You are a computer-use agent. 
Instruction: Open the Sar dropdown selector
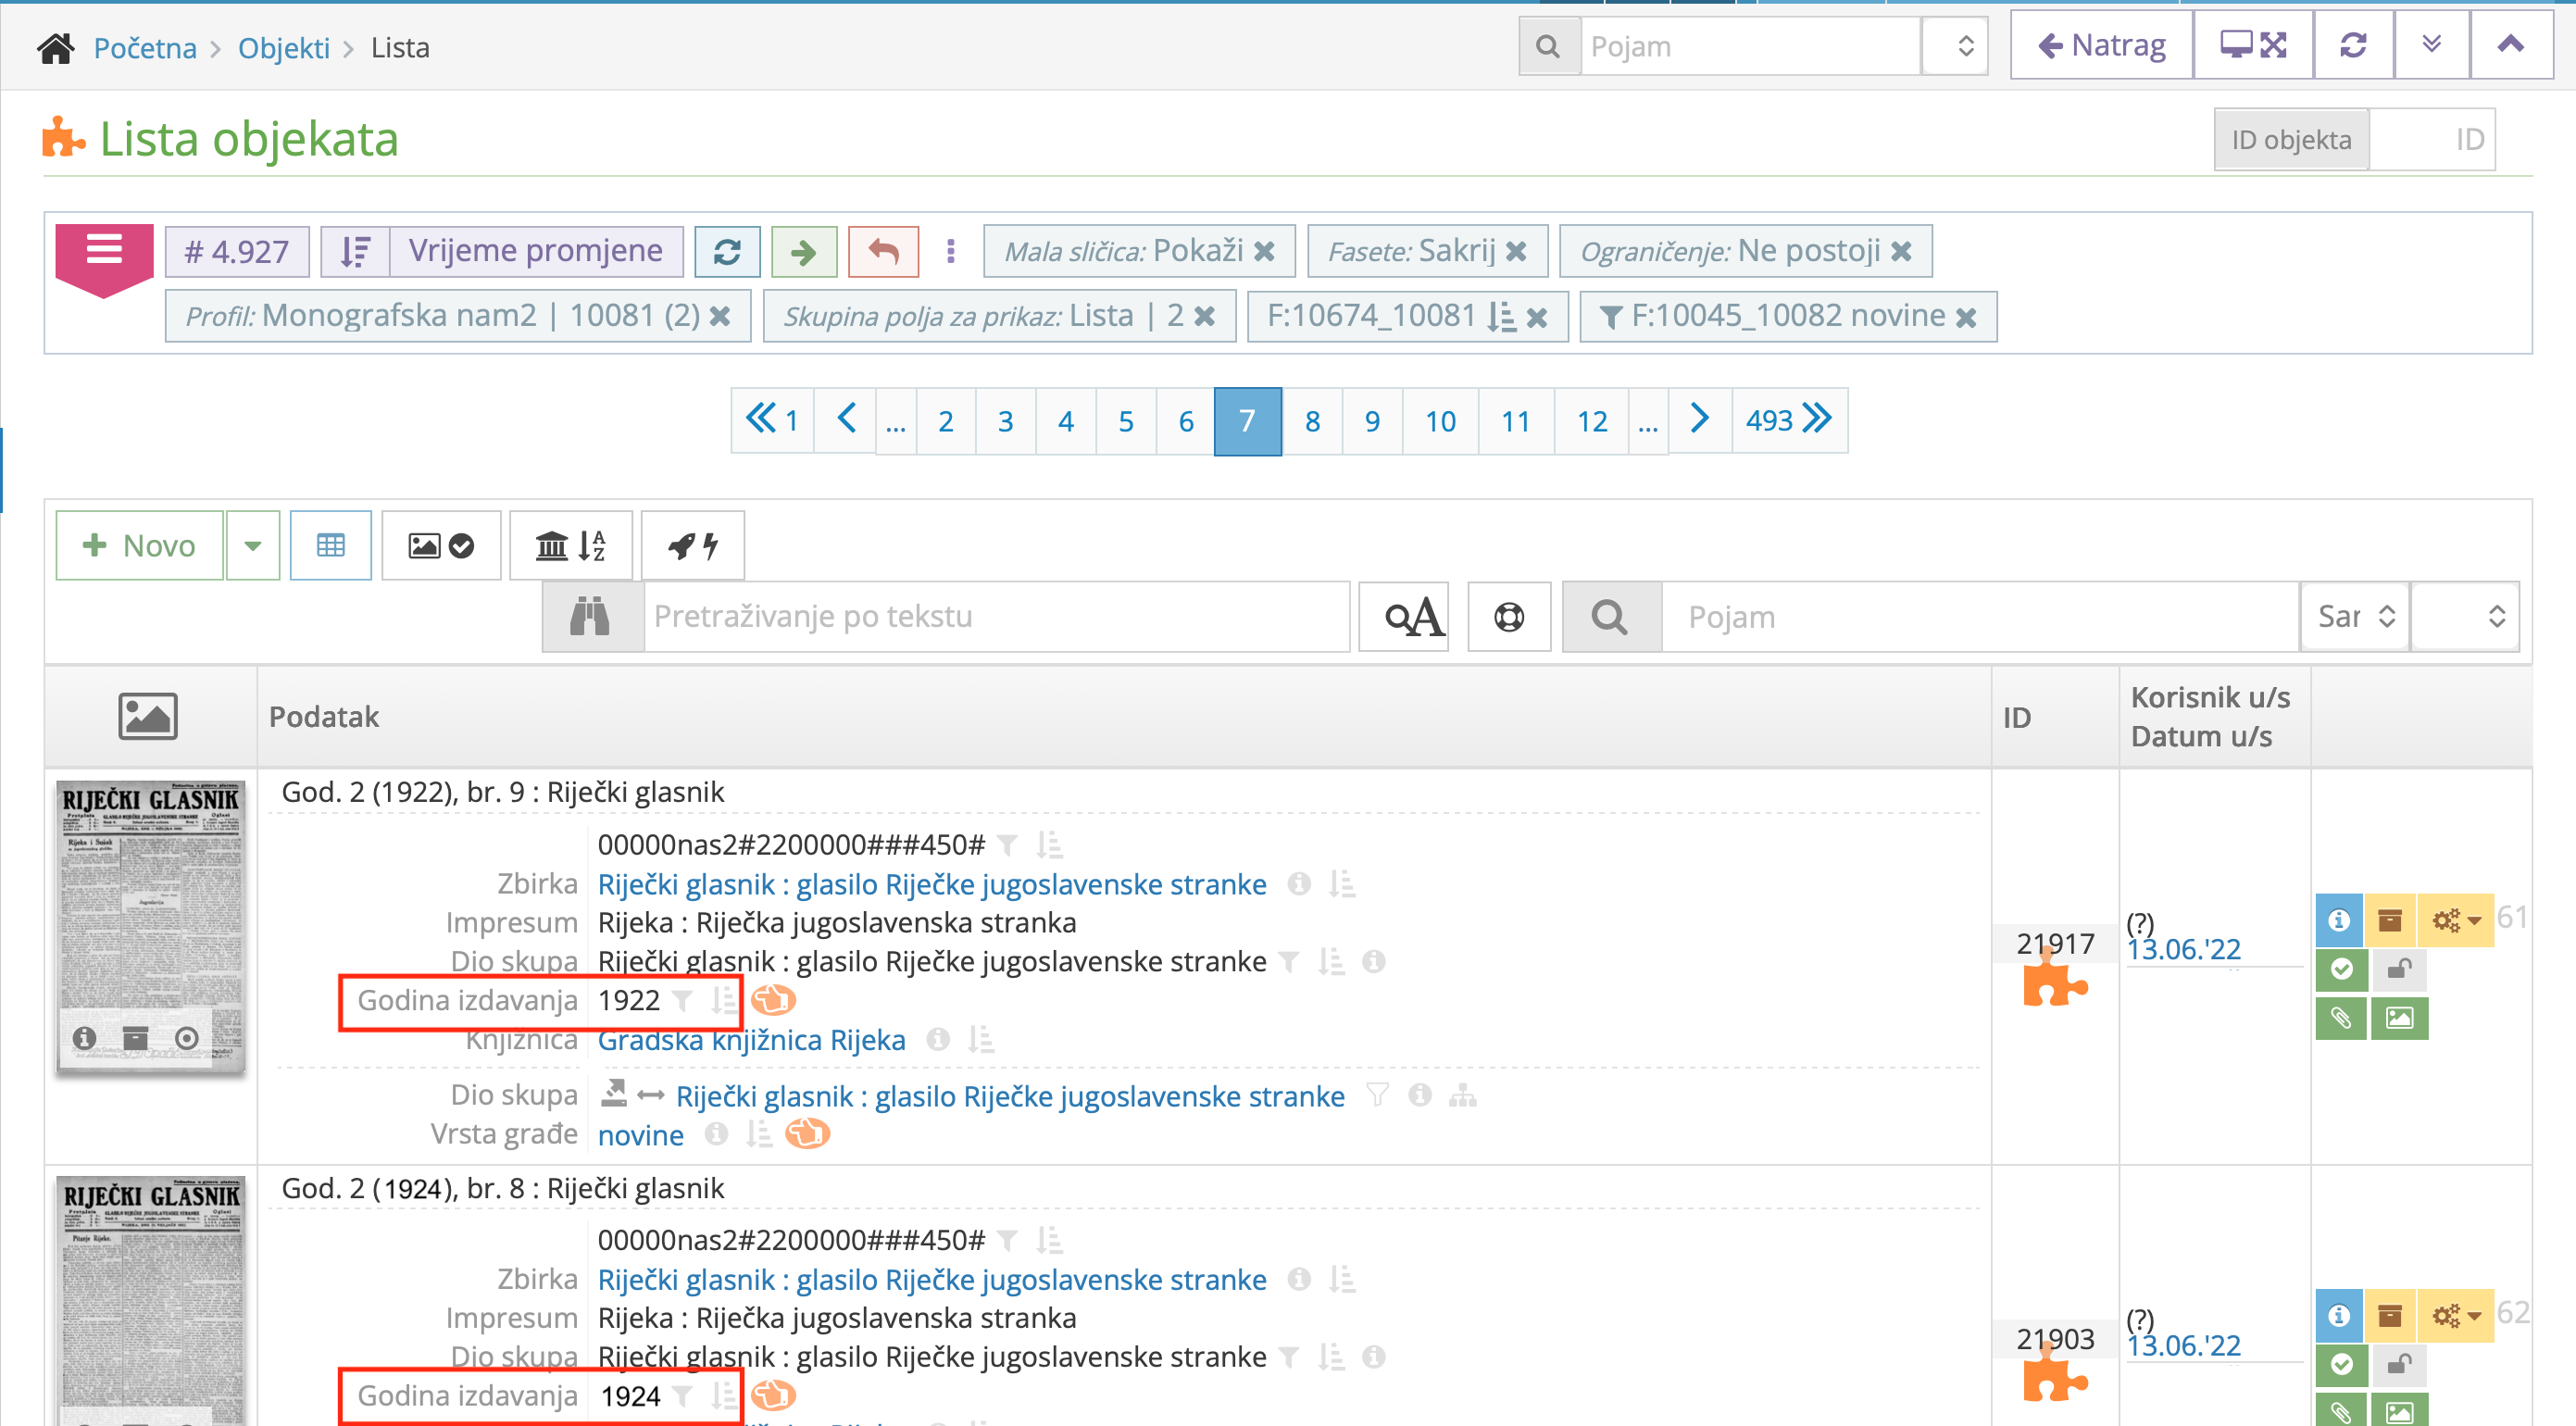[x=2355, y=616]
